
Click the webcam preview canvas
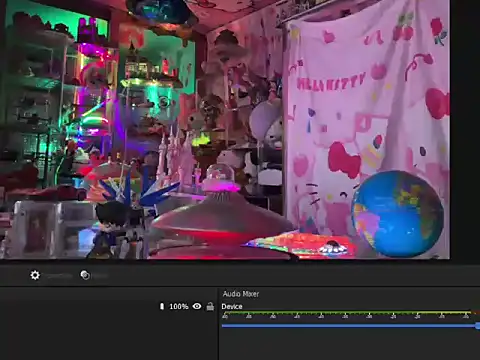pyautogui.click(x=225, y=129)
